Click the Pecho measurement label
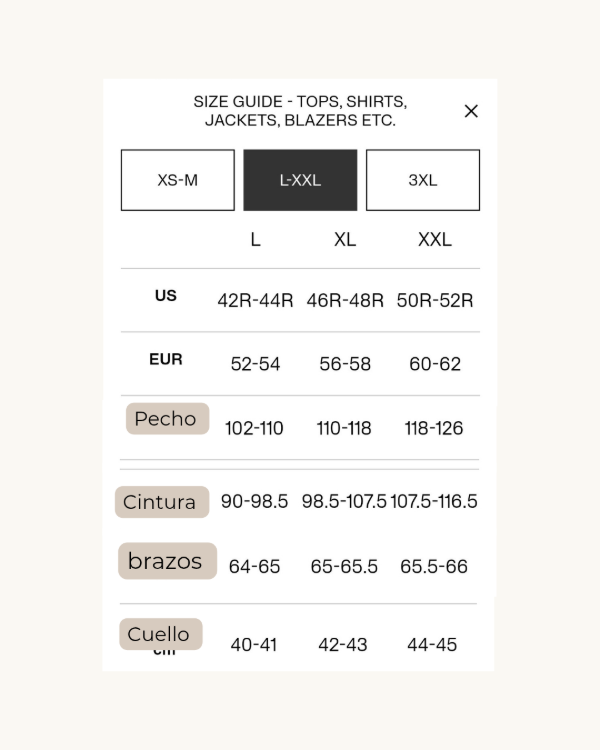Image resolution: width=600 pixels, height=750 pixels. [166, 419]
